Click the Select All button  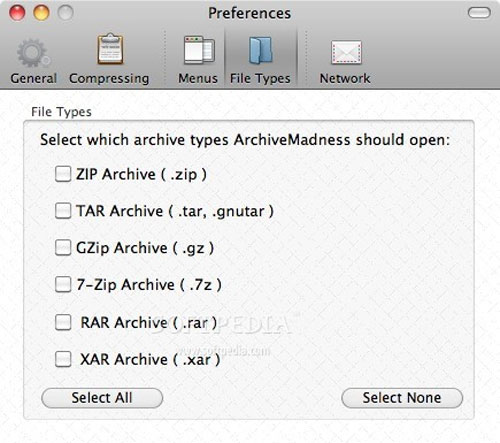click(102, 398)
